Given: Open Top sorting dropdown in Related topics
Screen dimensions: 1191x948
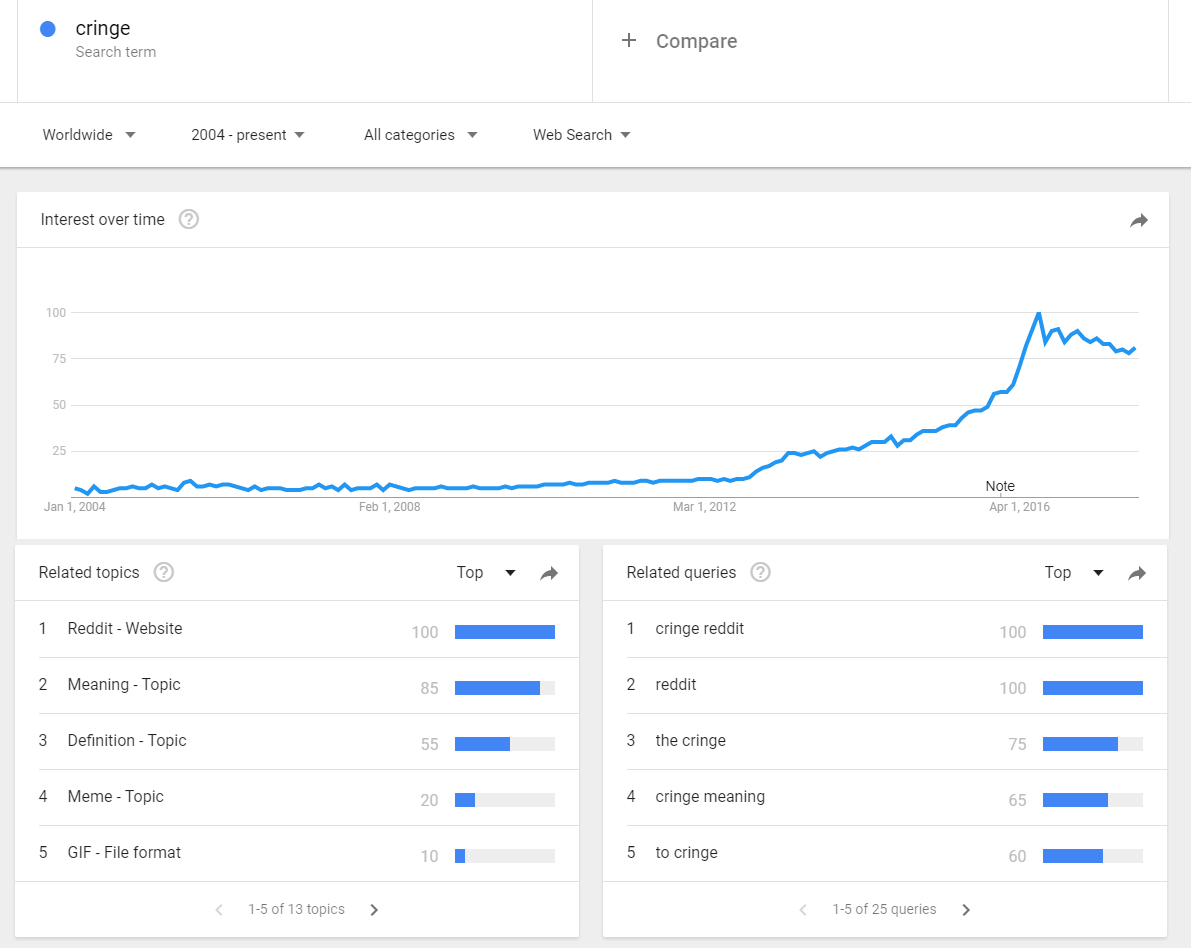Looking at the screenshot, I should (x=486, y=573).
